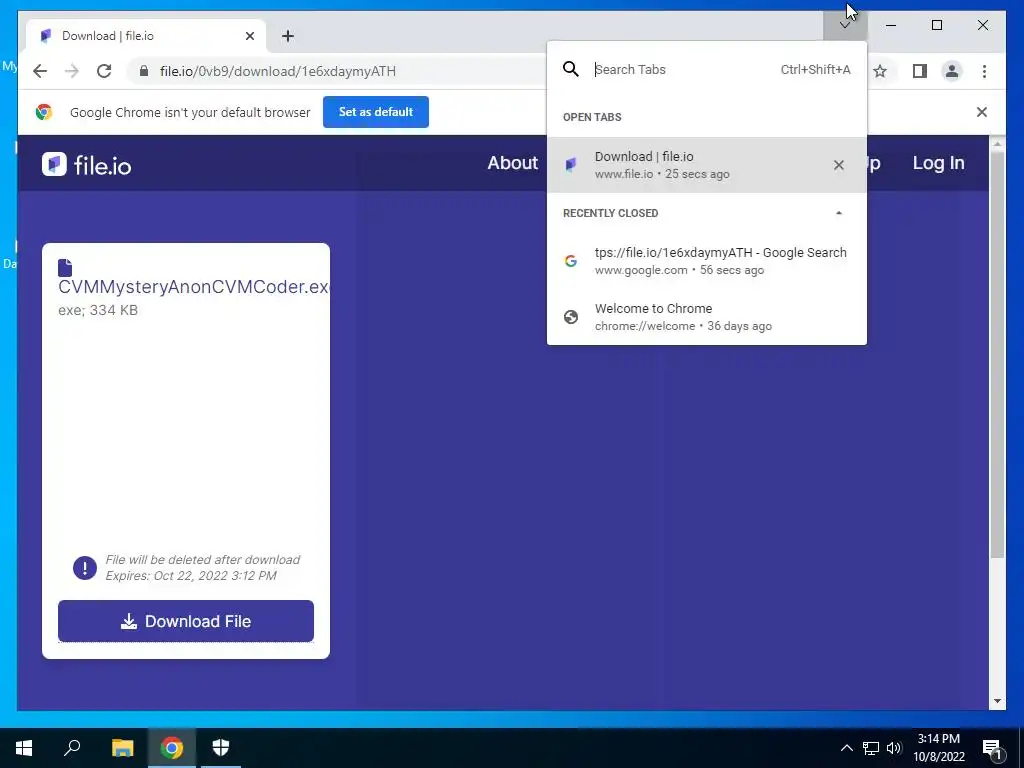Dismiss the default browser notification bar

[x=981, y=112]
